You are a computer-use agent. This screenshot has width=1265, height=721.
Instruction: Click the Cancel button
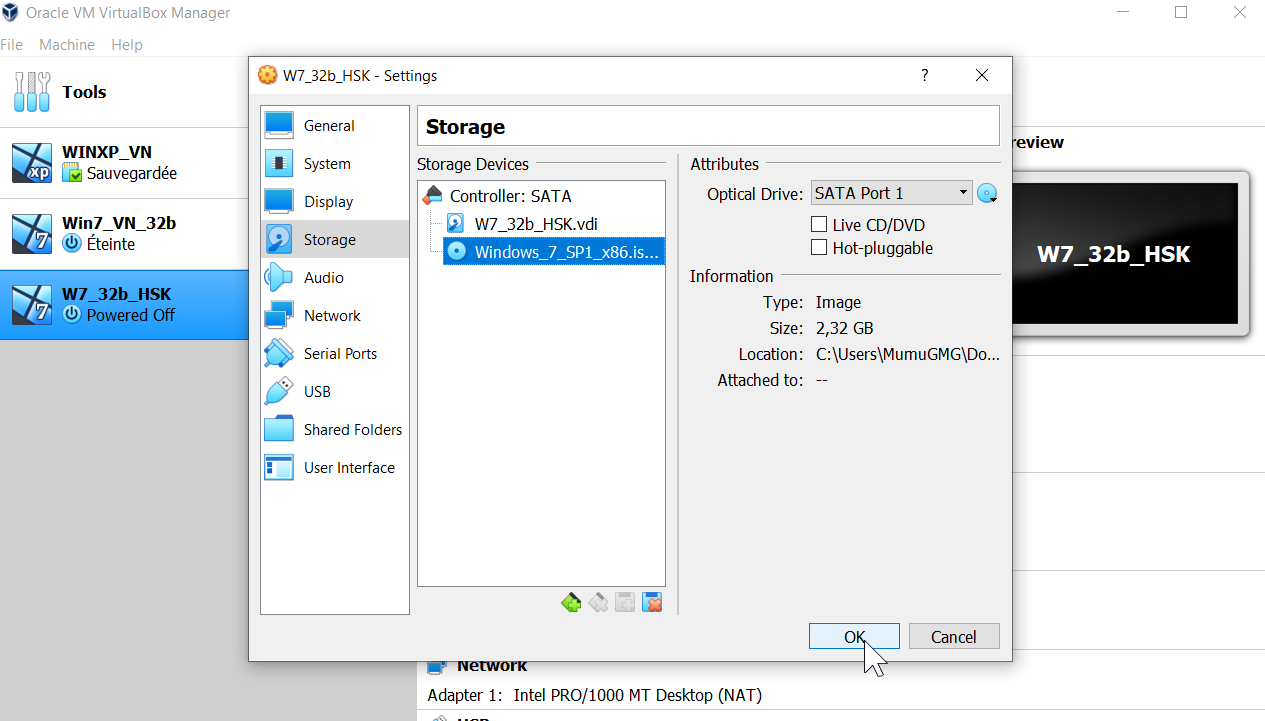954,637
